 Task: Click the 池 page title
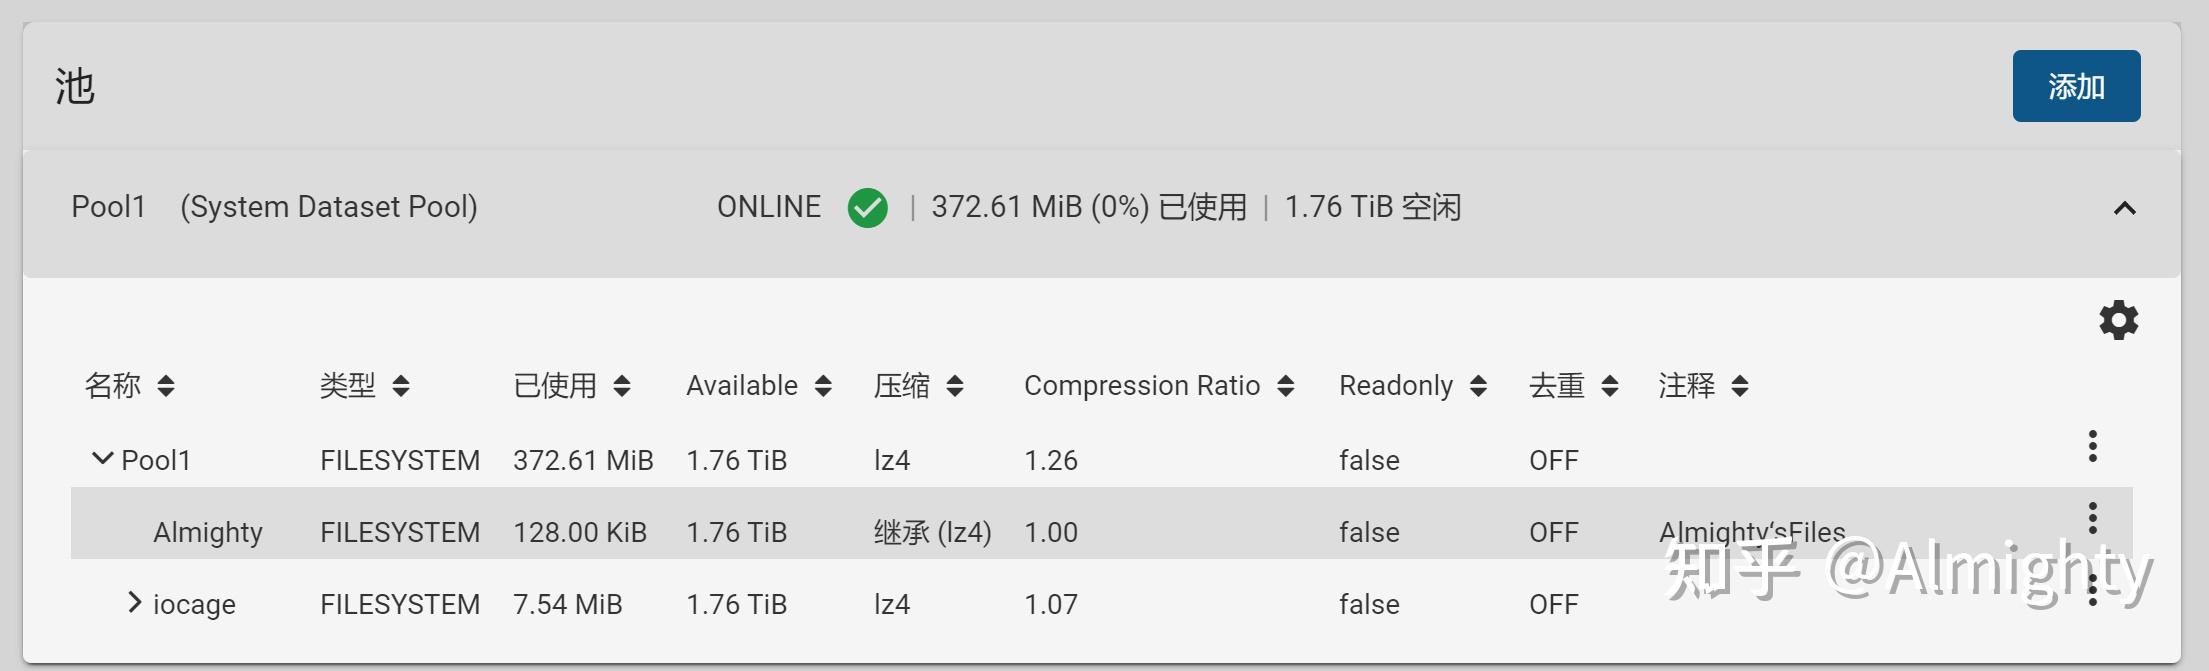(x=74, y=86)
